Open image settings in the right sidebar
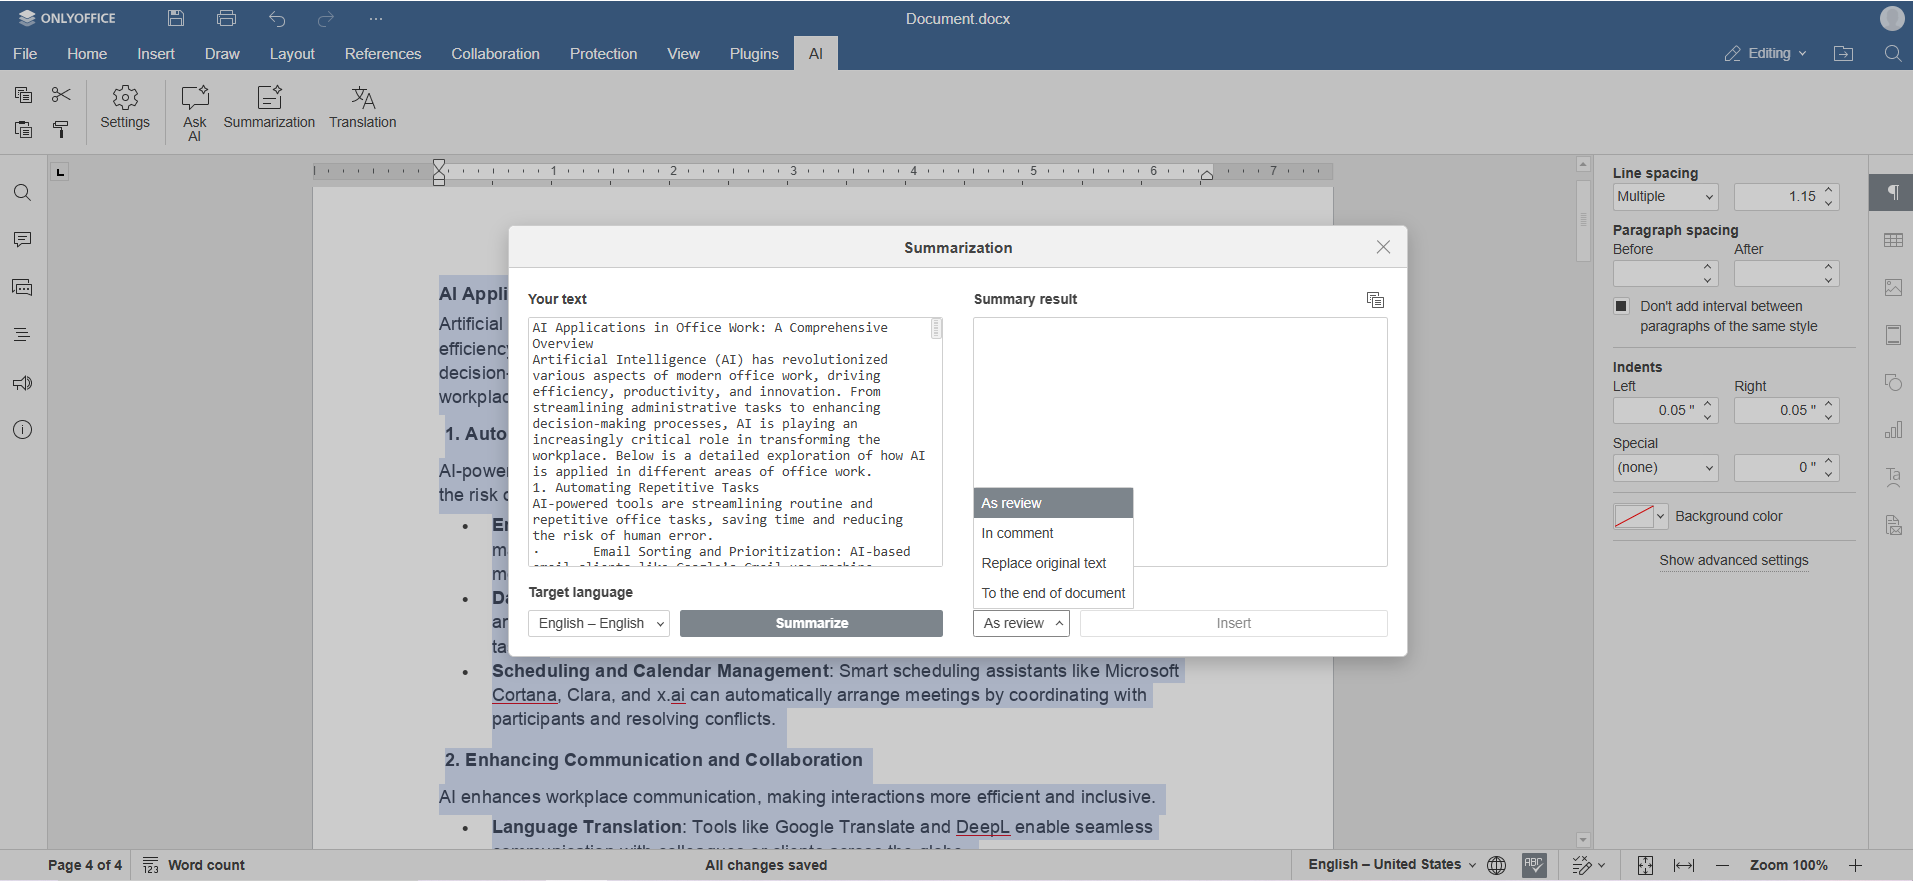1913x881 pixels. click(x=1893, y=287)
